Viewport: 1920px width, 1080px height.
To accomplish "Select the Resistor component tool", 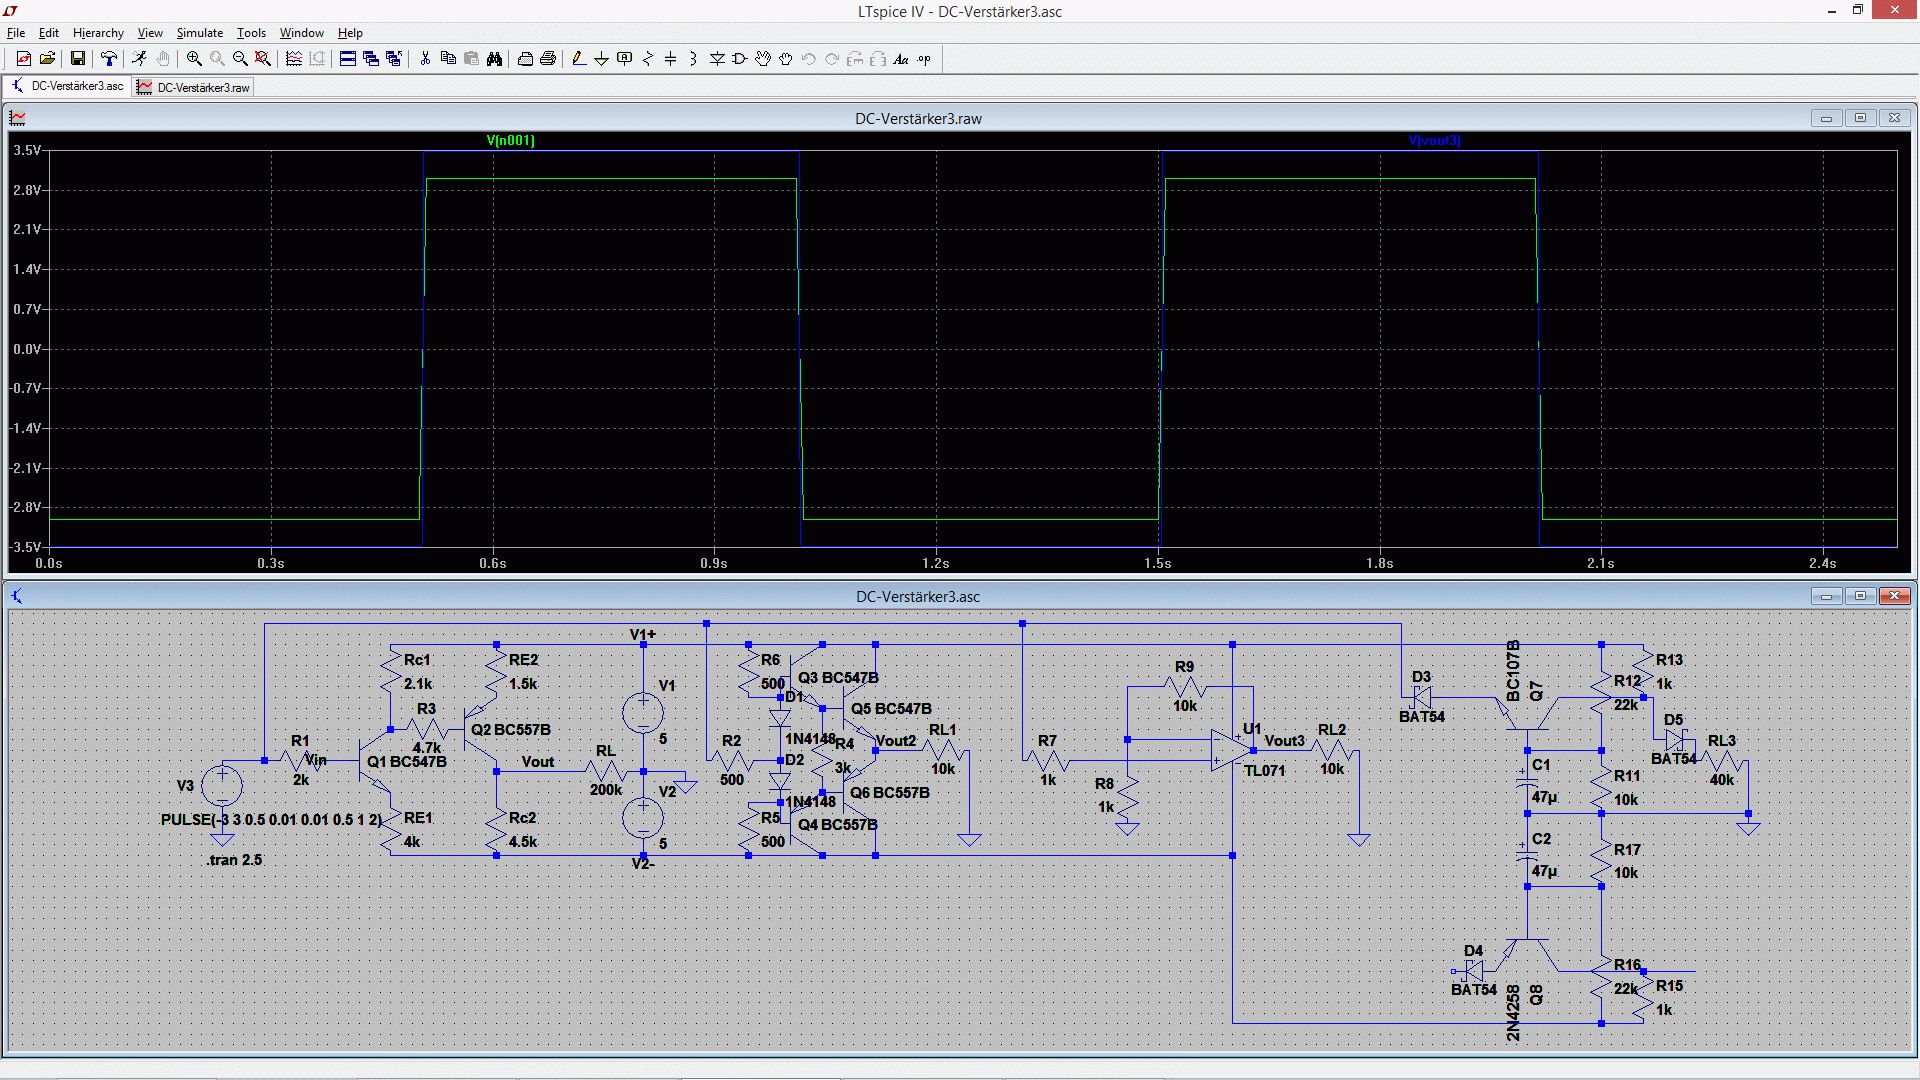I will click(647, 59).
